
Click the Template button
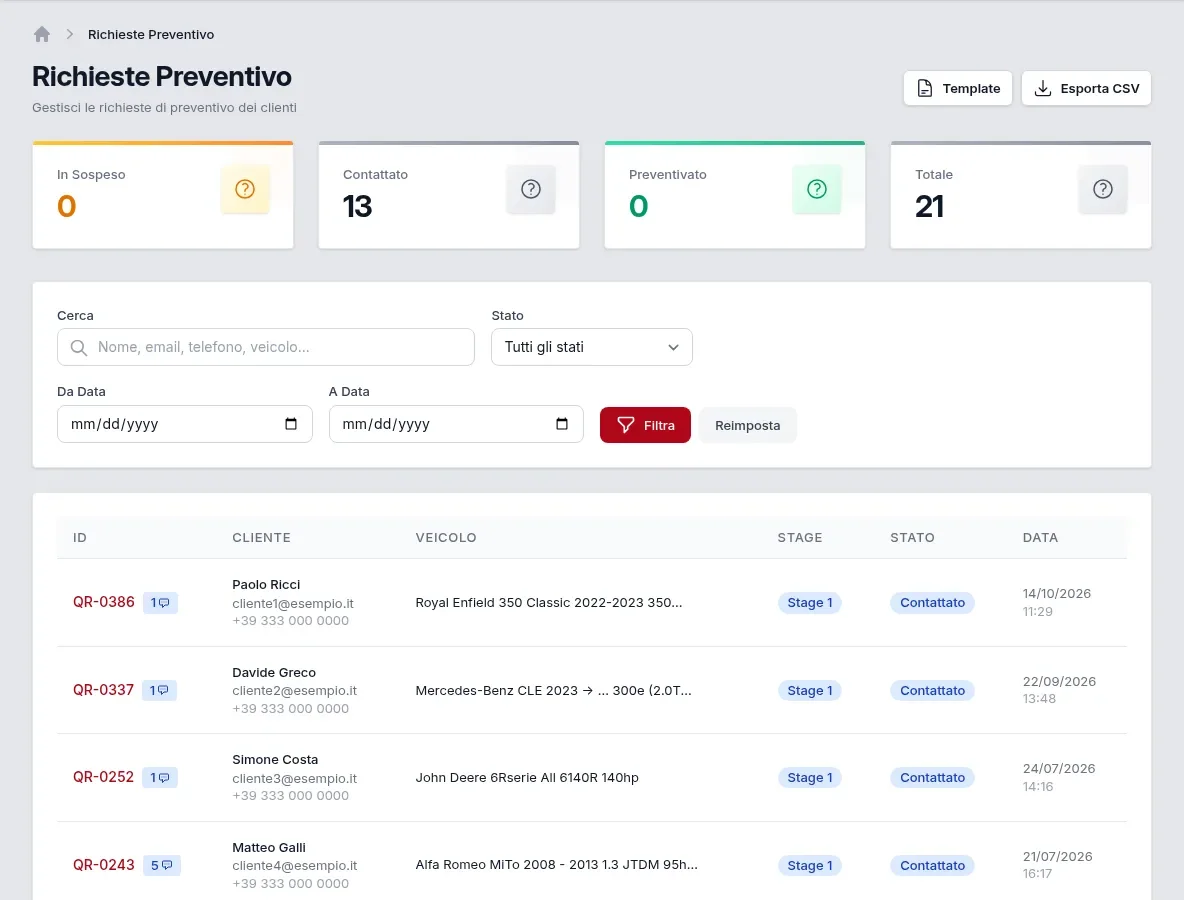point(957,88)
